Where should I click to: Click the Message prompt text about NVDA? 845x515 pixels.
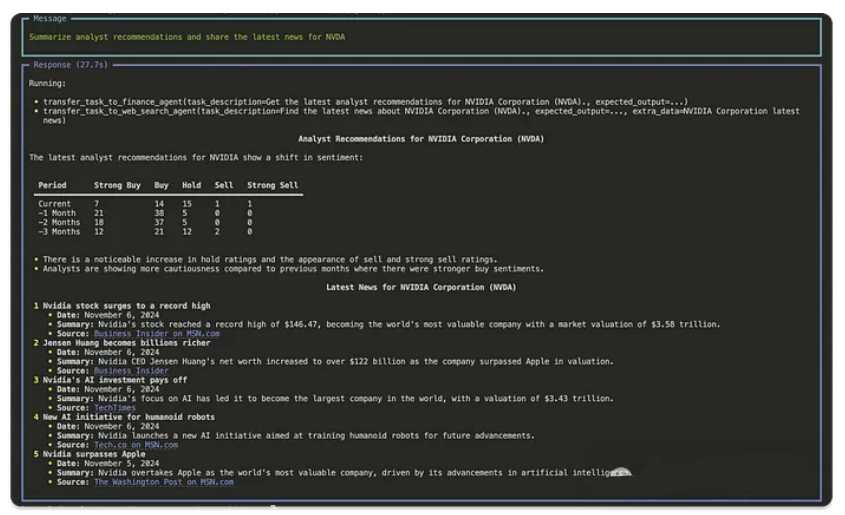click(x=187, y=37)
